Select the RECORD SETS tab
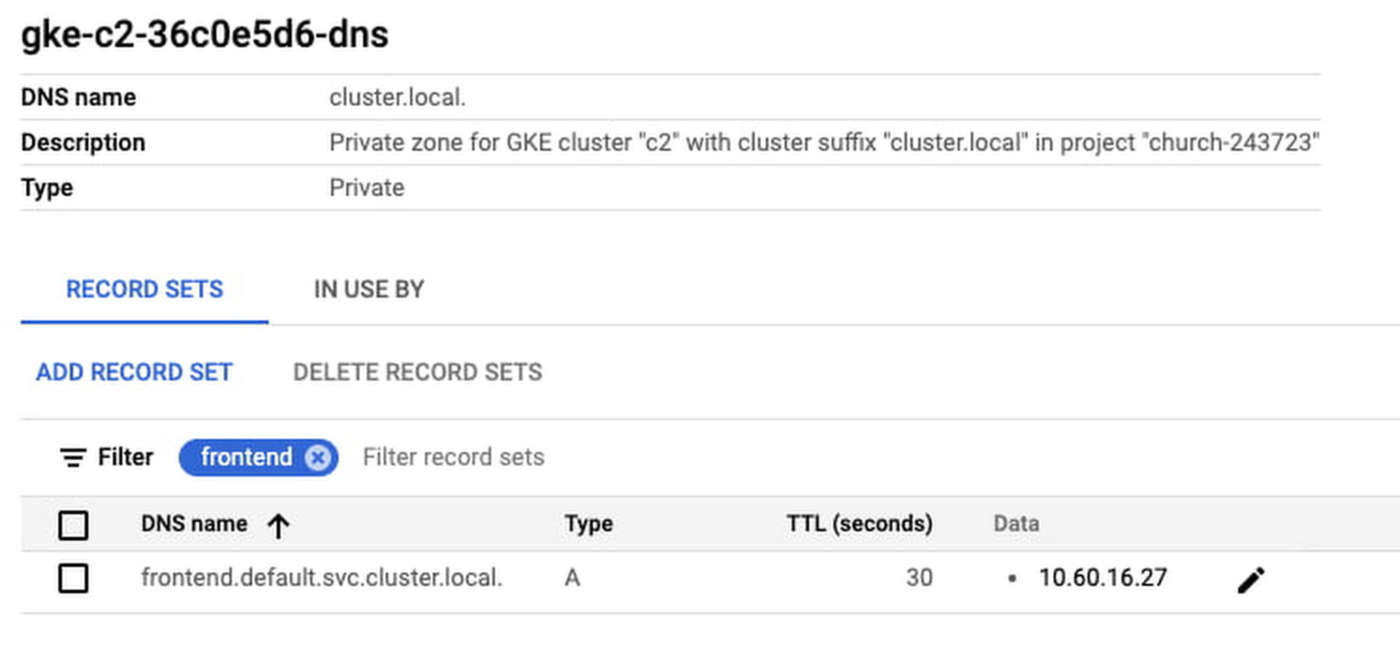The image size is (1400, 648). click(145, 289)
